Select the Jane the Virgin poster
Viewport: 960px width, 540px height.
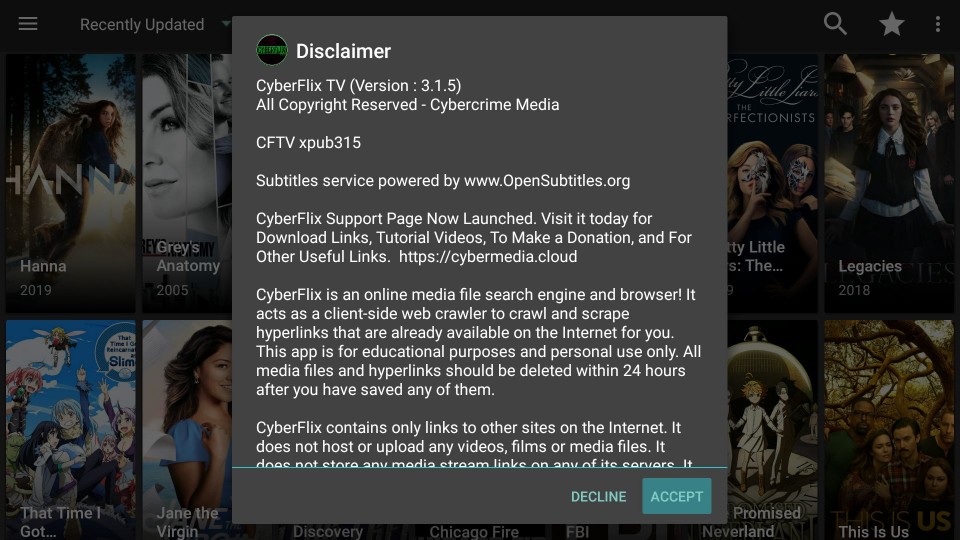coord(187,430)
